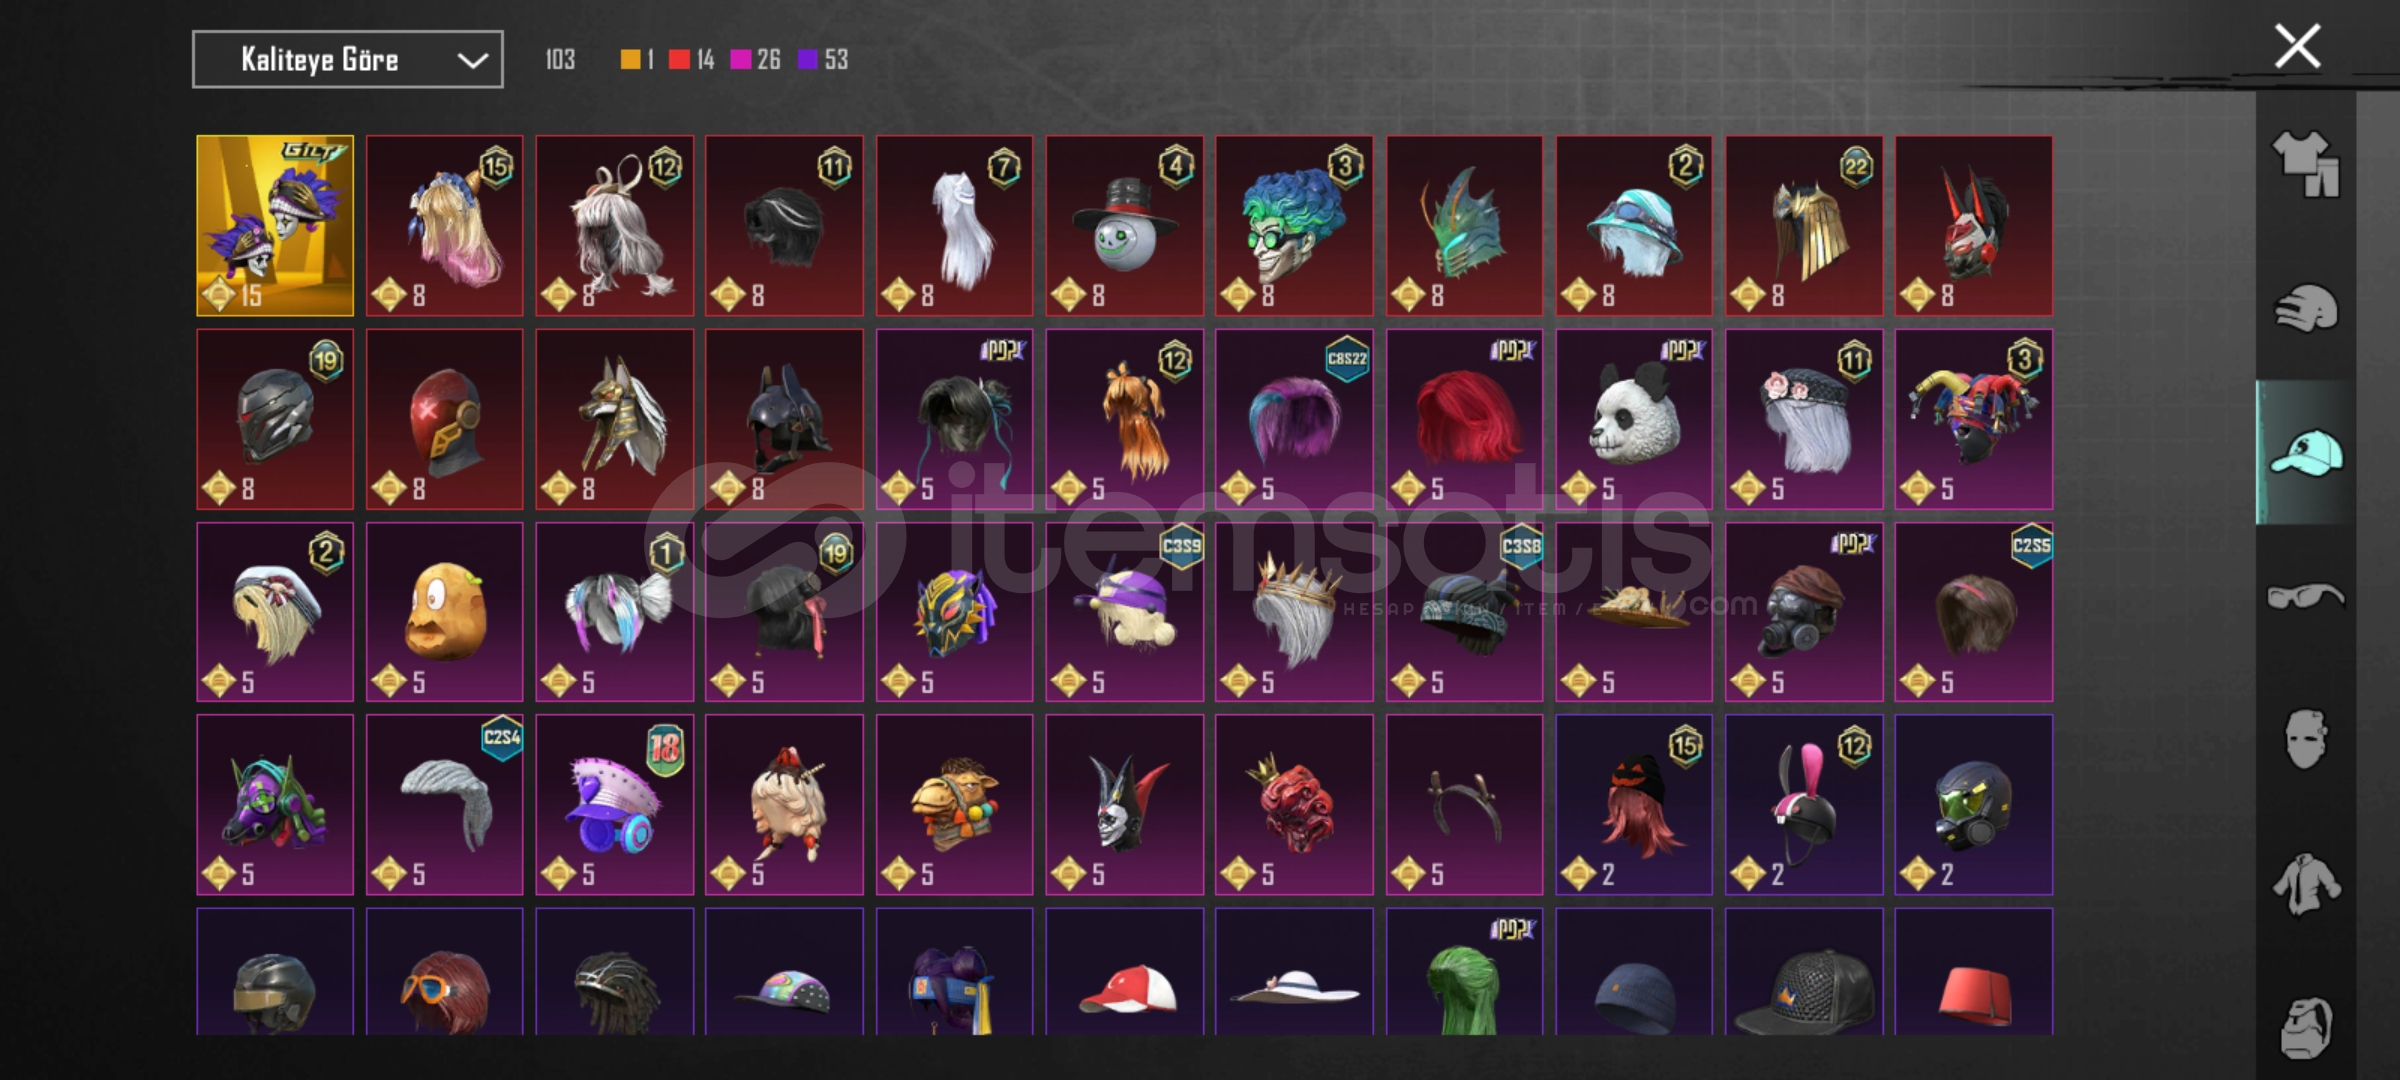2400x1080 pixels.
Task: Select the baseball cap headwear category
Action: coord(2306,453)
